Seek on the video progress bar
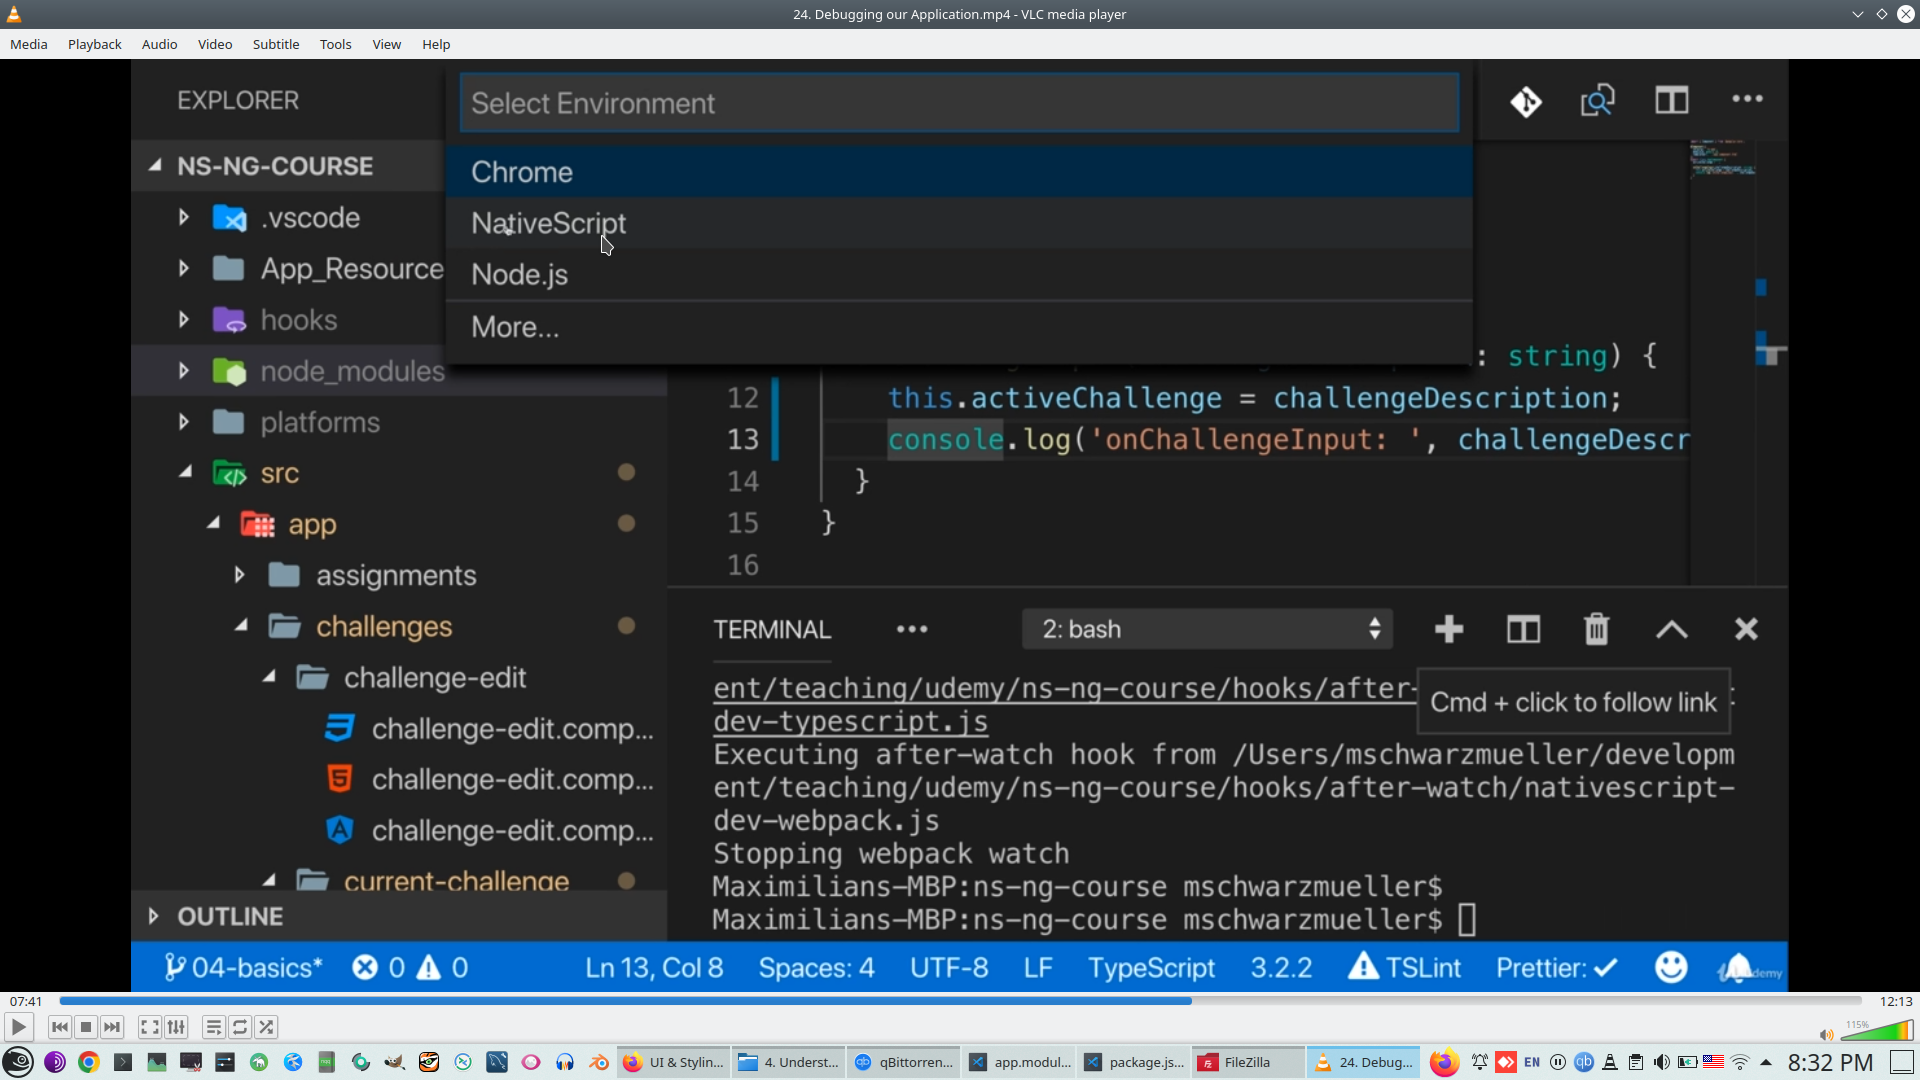This screenshot has height=1080, width=1920. 960,1001
